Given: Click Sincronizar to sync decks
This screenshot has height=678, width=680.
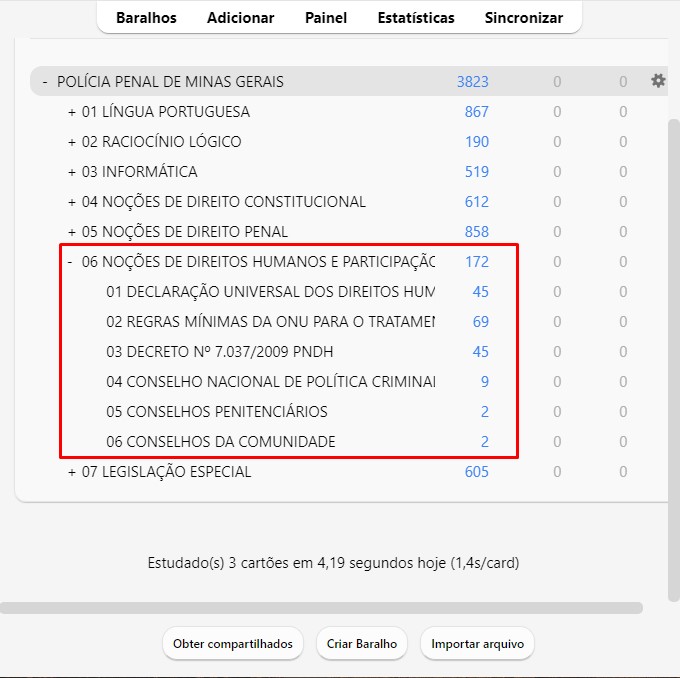Looking at the screenshot, I should coord(523,18).
